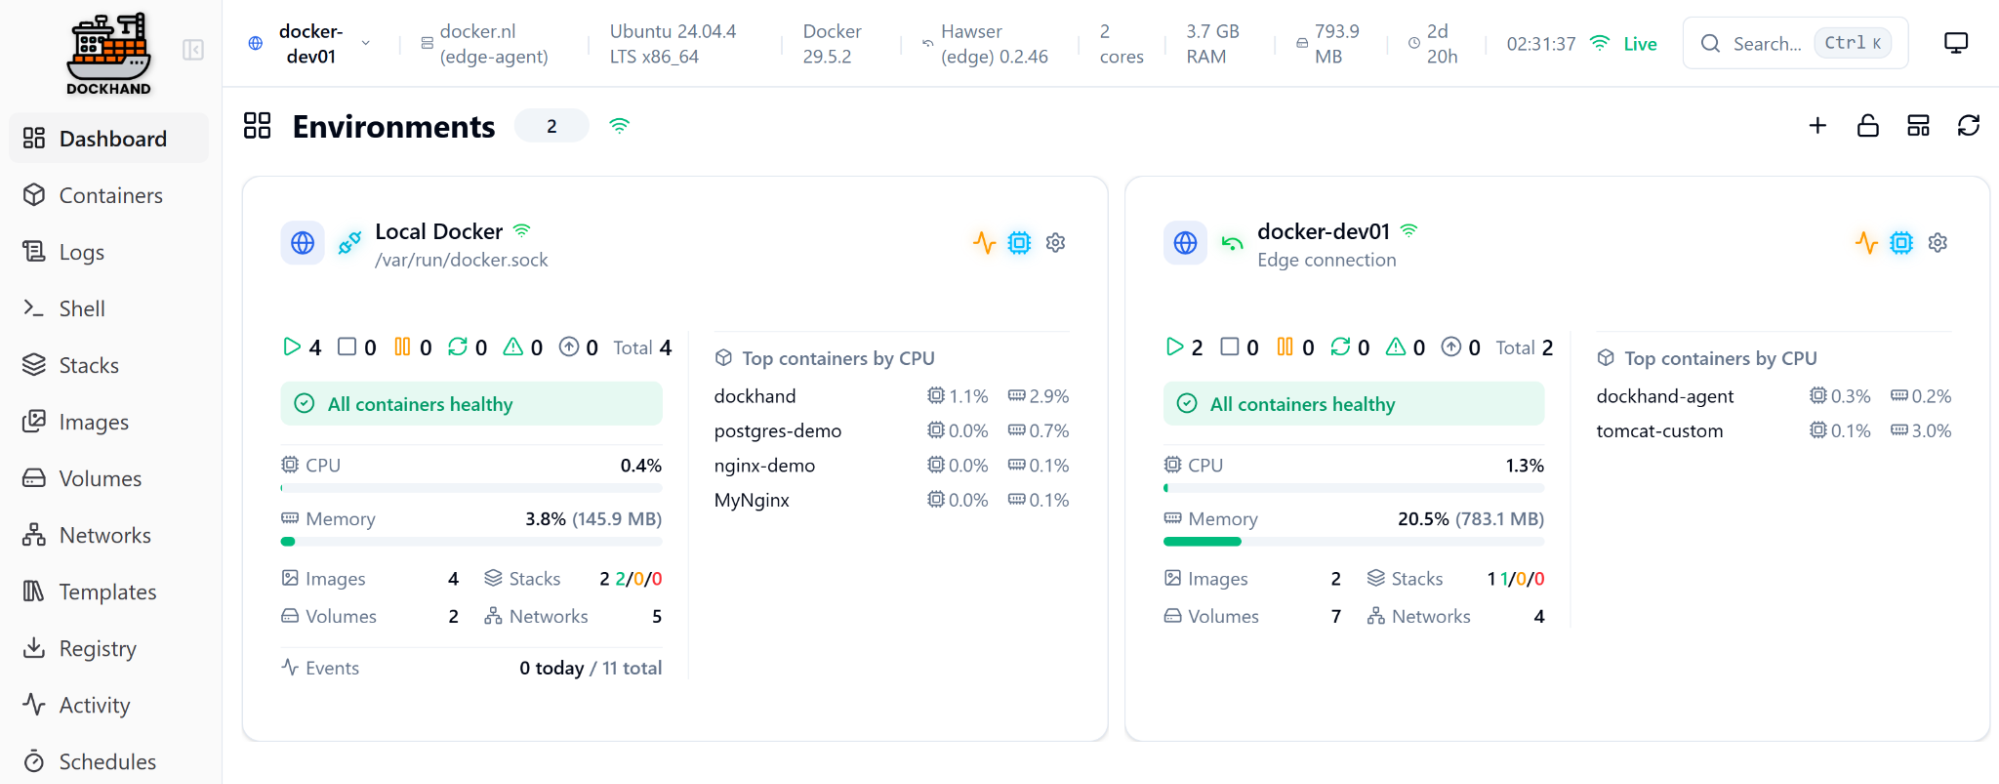Toggle activity pulse icon on docker-dev01 card
This screenshot has width=1999, height=784.
pyautogui.click(x=1867, y=243)
